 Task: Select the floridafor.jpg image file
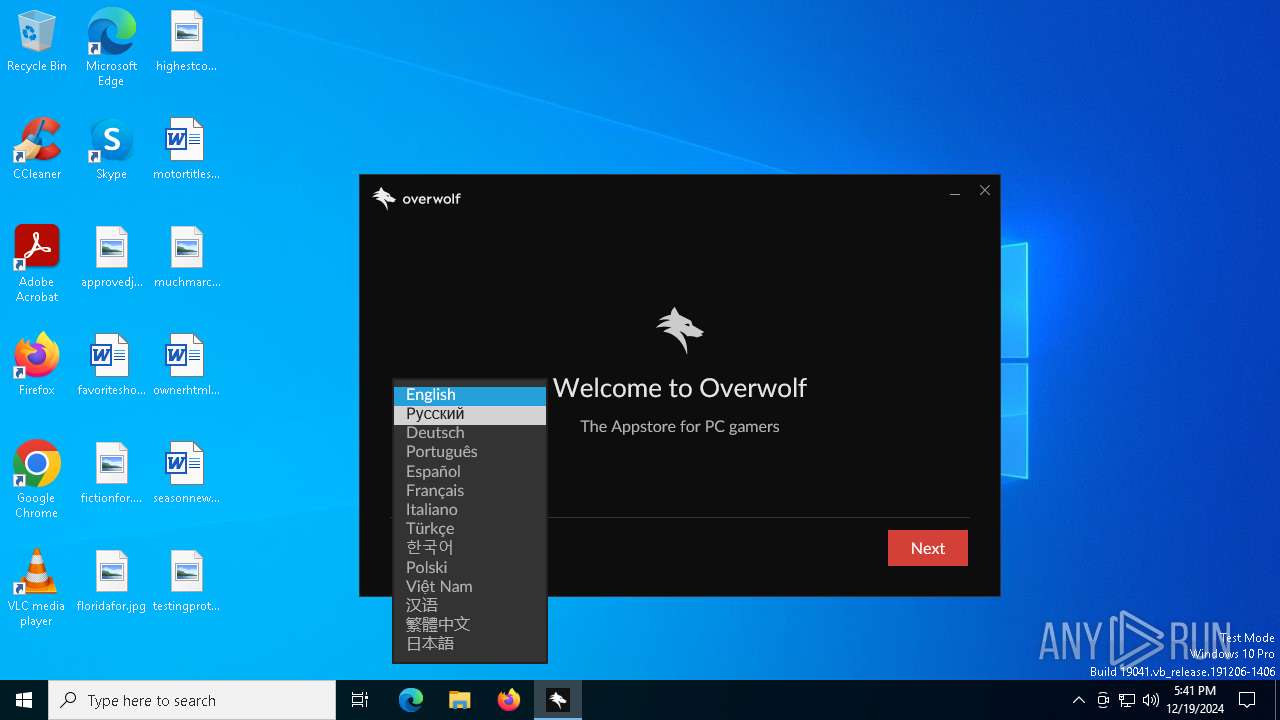111,582
